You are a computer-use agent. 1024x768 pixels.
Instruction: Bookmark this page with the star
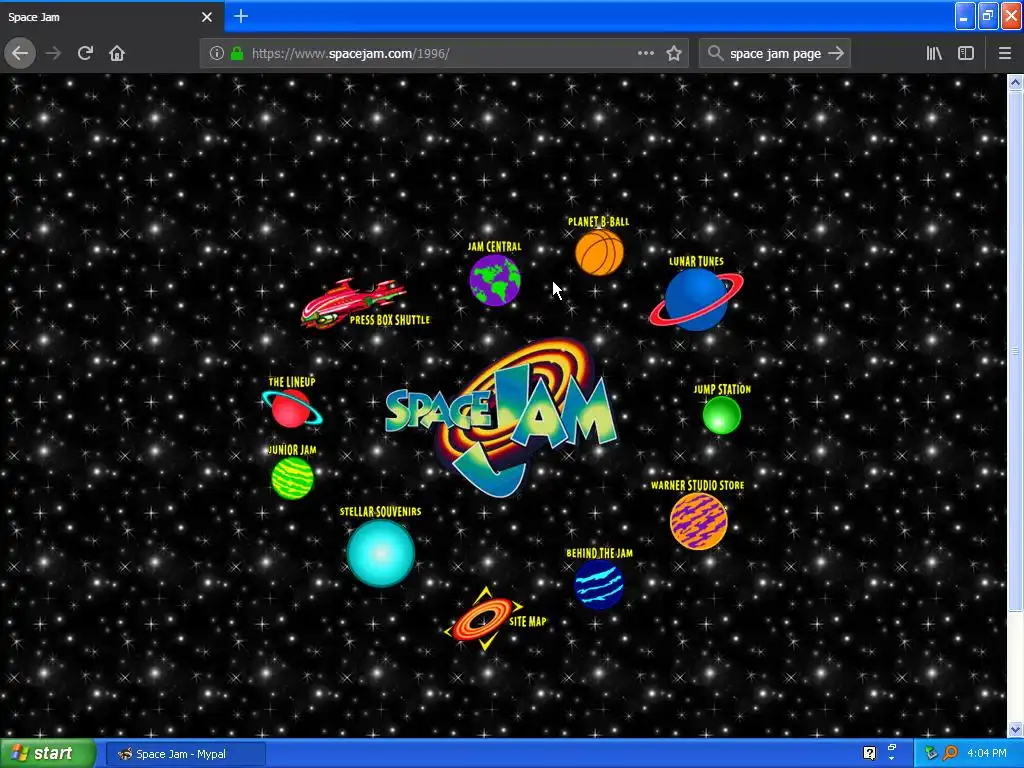point(674,54)
